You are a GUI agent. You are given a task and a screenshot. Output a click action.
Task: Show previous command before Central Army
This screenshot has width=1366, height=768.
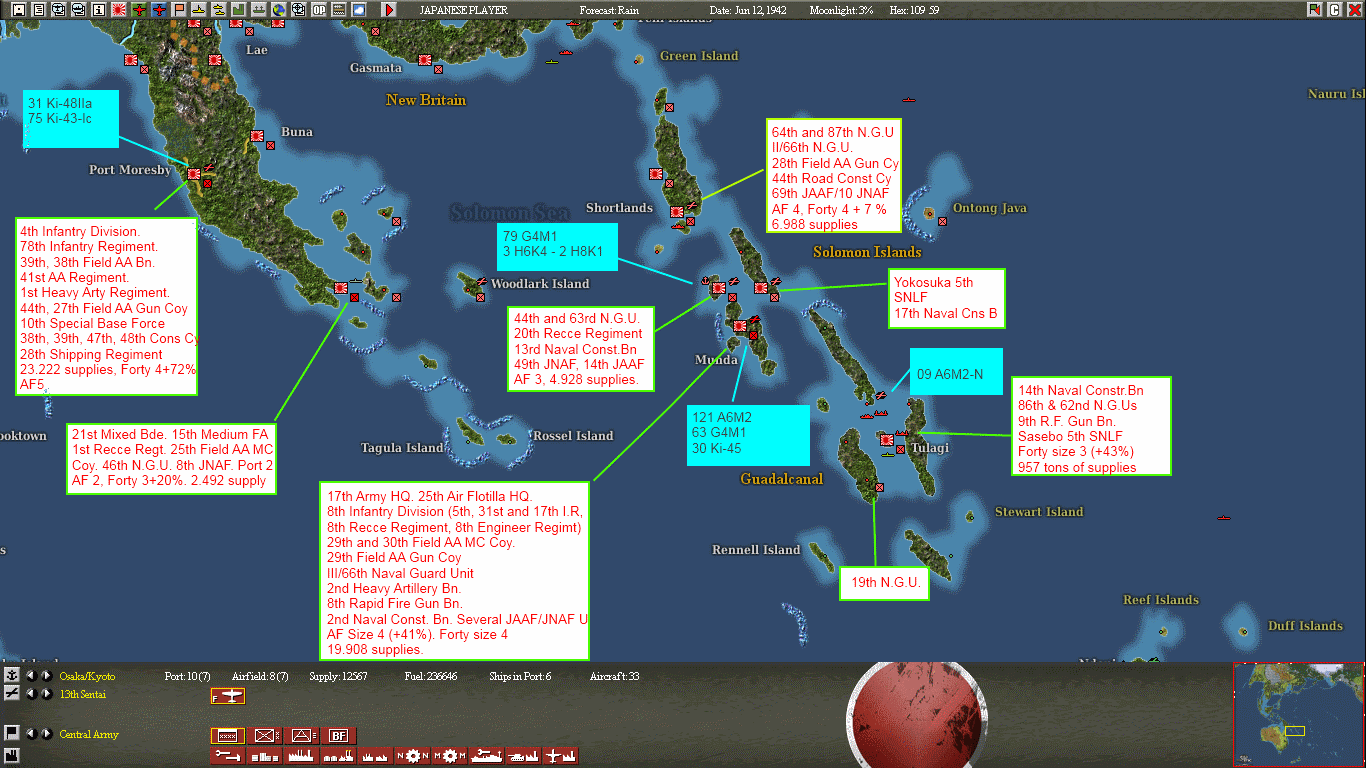click(x=31, y=733)
